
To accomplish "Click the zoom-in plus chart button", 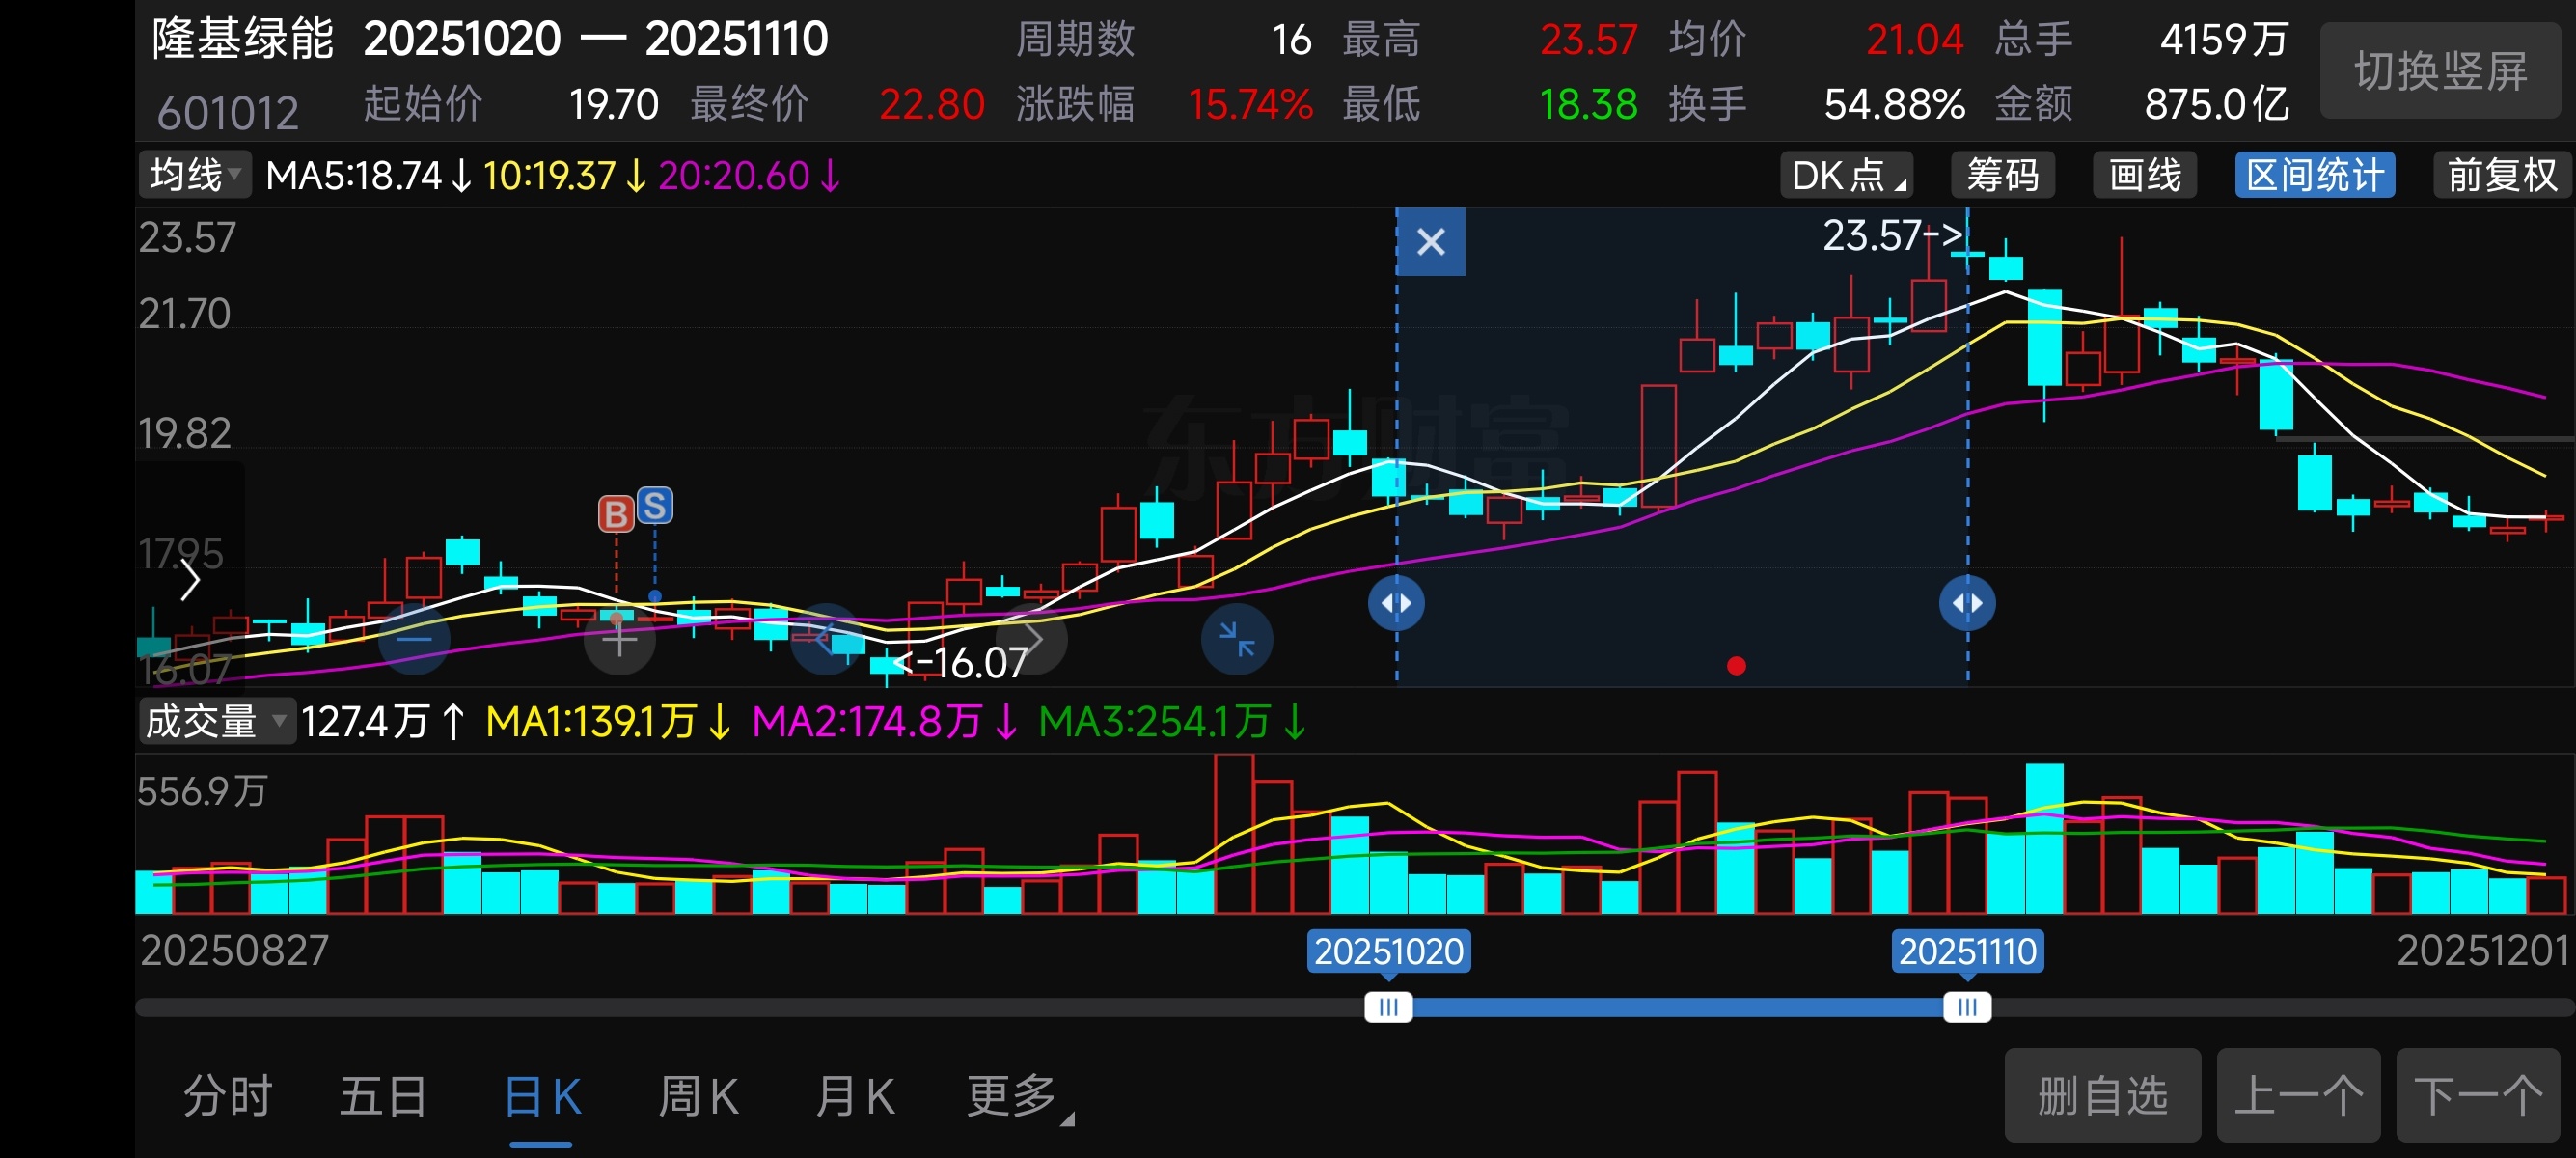I will (619, 639).
